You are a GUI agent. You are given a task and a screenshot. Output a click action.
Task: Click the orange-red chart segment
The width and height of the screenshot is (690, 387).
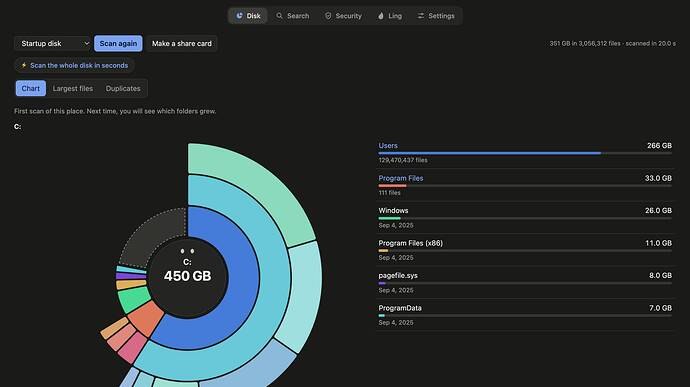[146, 318]
